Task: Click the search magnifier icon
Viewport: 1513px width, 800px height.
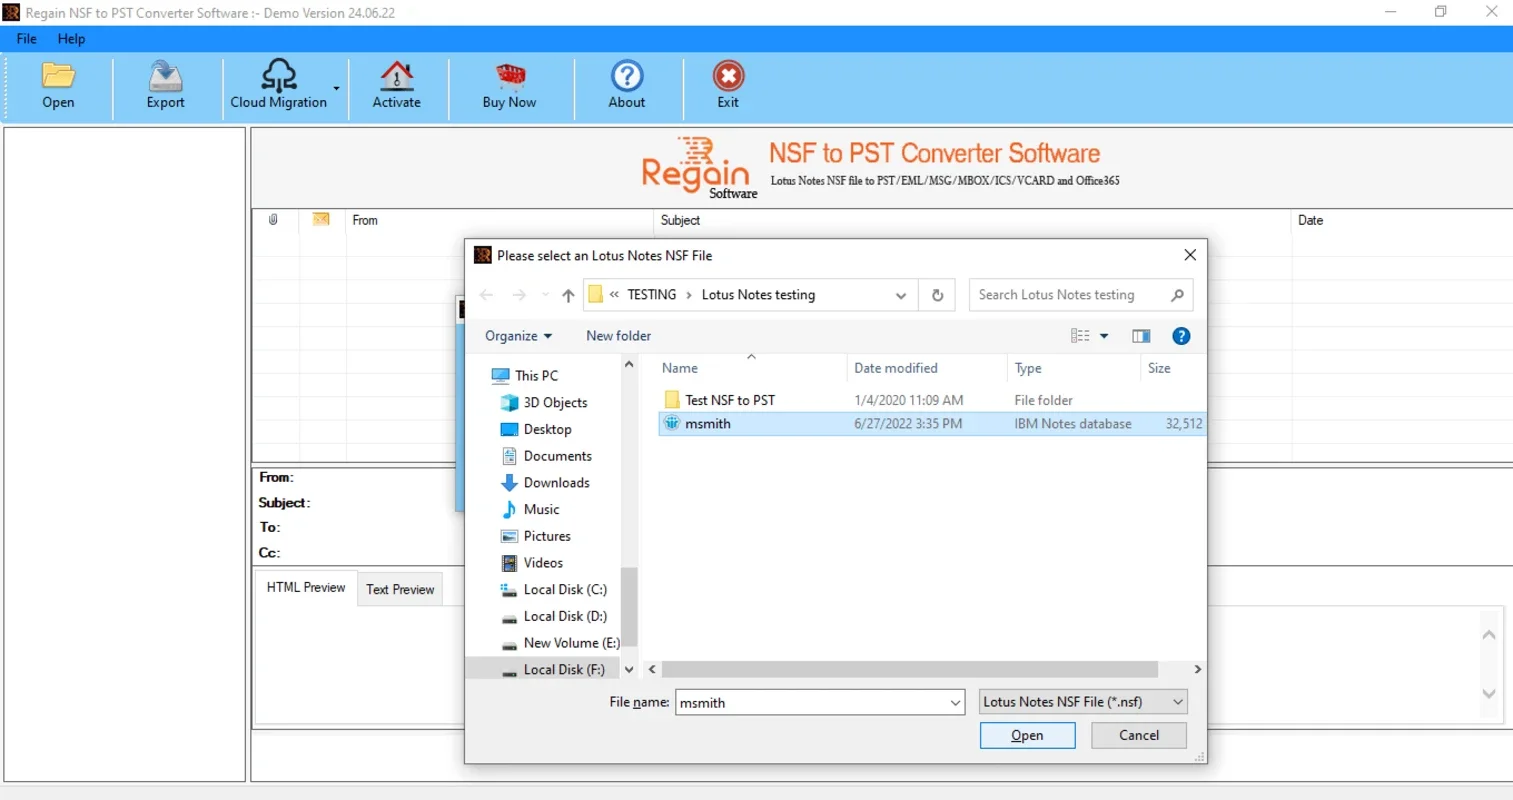Action: pos(1178,295)
